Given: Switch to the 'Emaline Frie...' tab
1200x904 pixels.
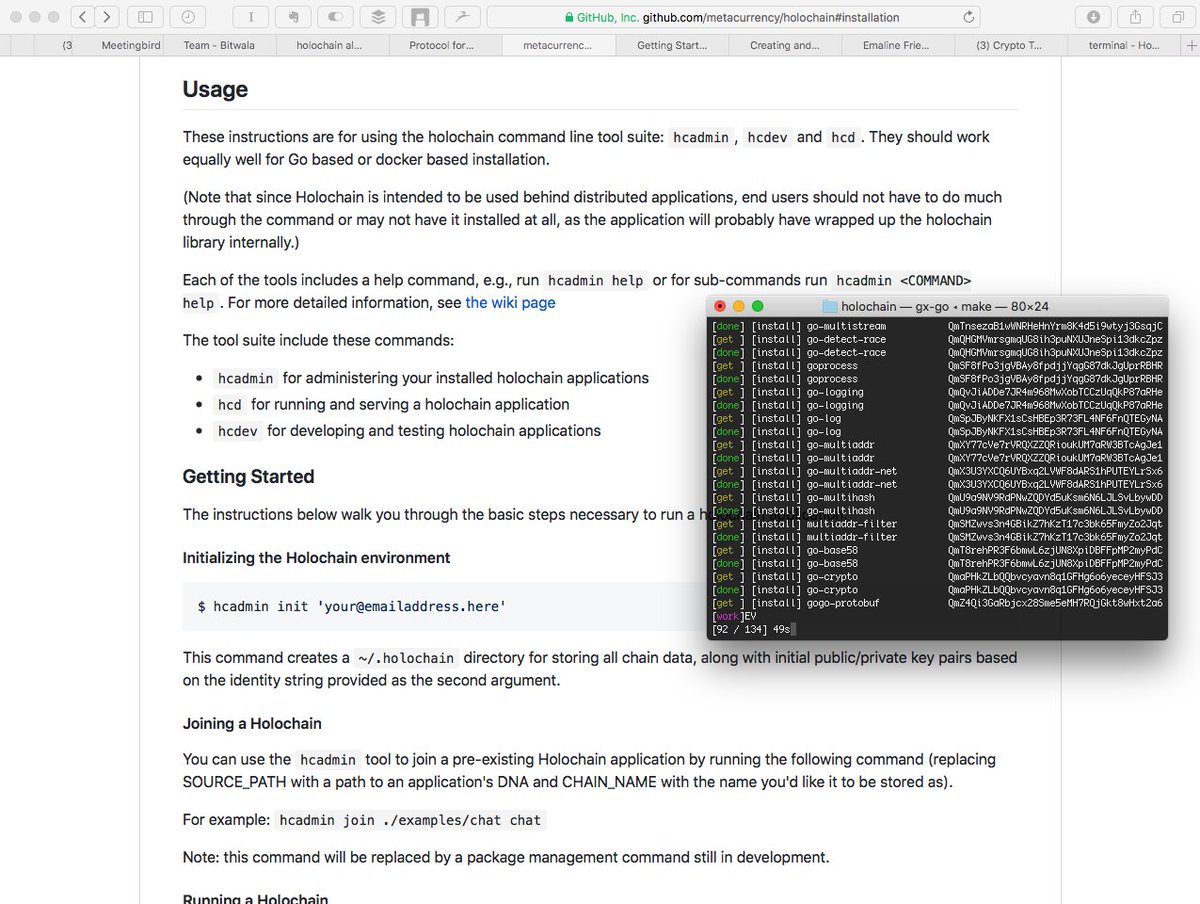Looking at the screenshot, I should coord(898,45).
